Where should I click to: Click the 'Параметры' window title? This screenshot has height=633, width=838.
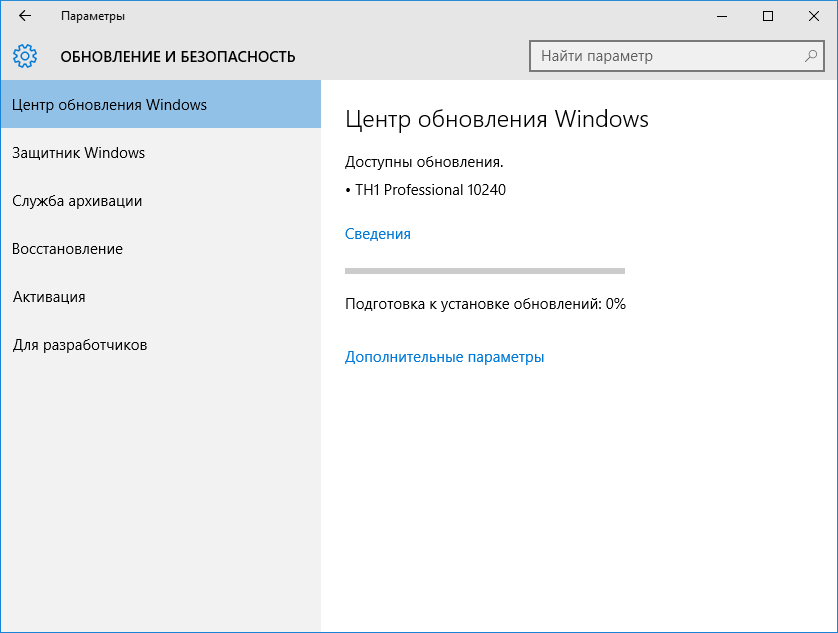tap(93, 16)
